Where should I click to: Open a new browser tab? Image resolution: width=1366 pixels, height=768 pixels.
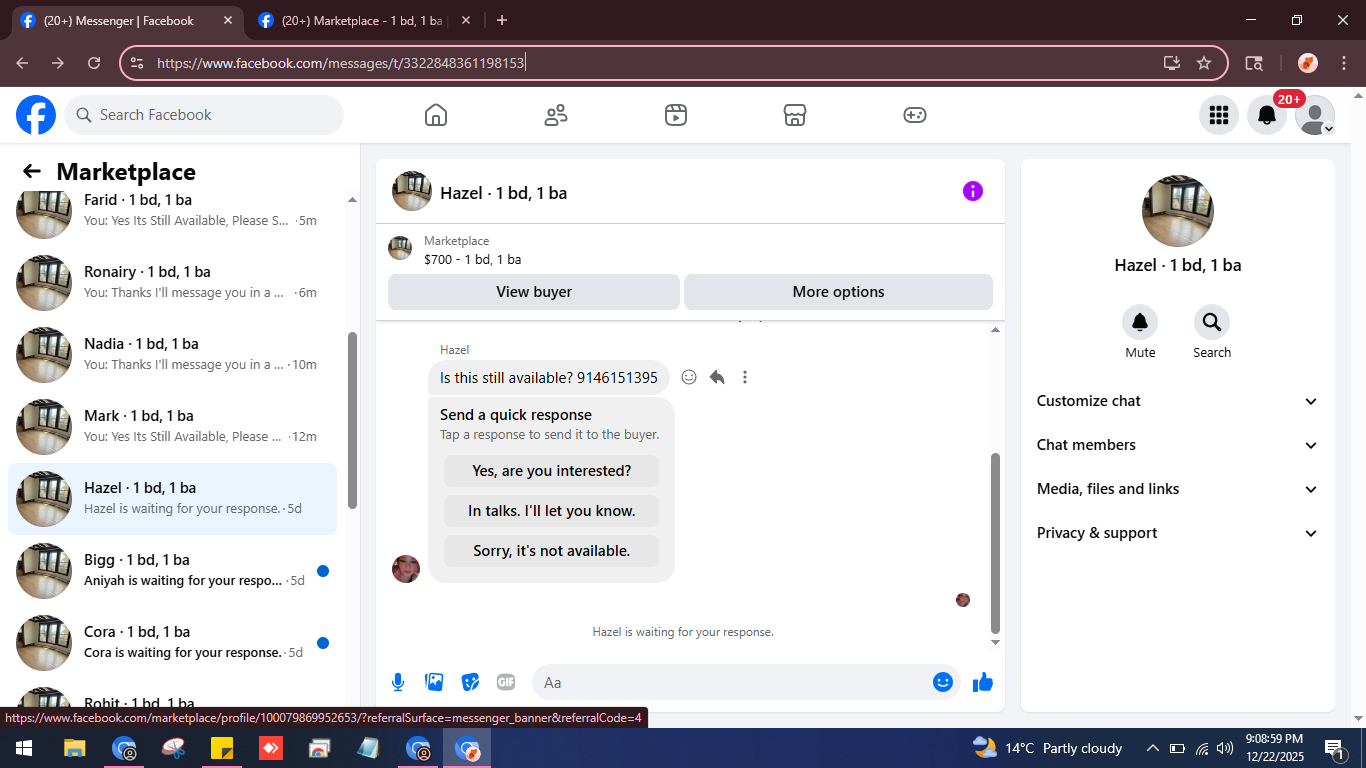point(502,20)
